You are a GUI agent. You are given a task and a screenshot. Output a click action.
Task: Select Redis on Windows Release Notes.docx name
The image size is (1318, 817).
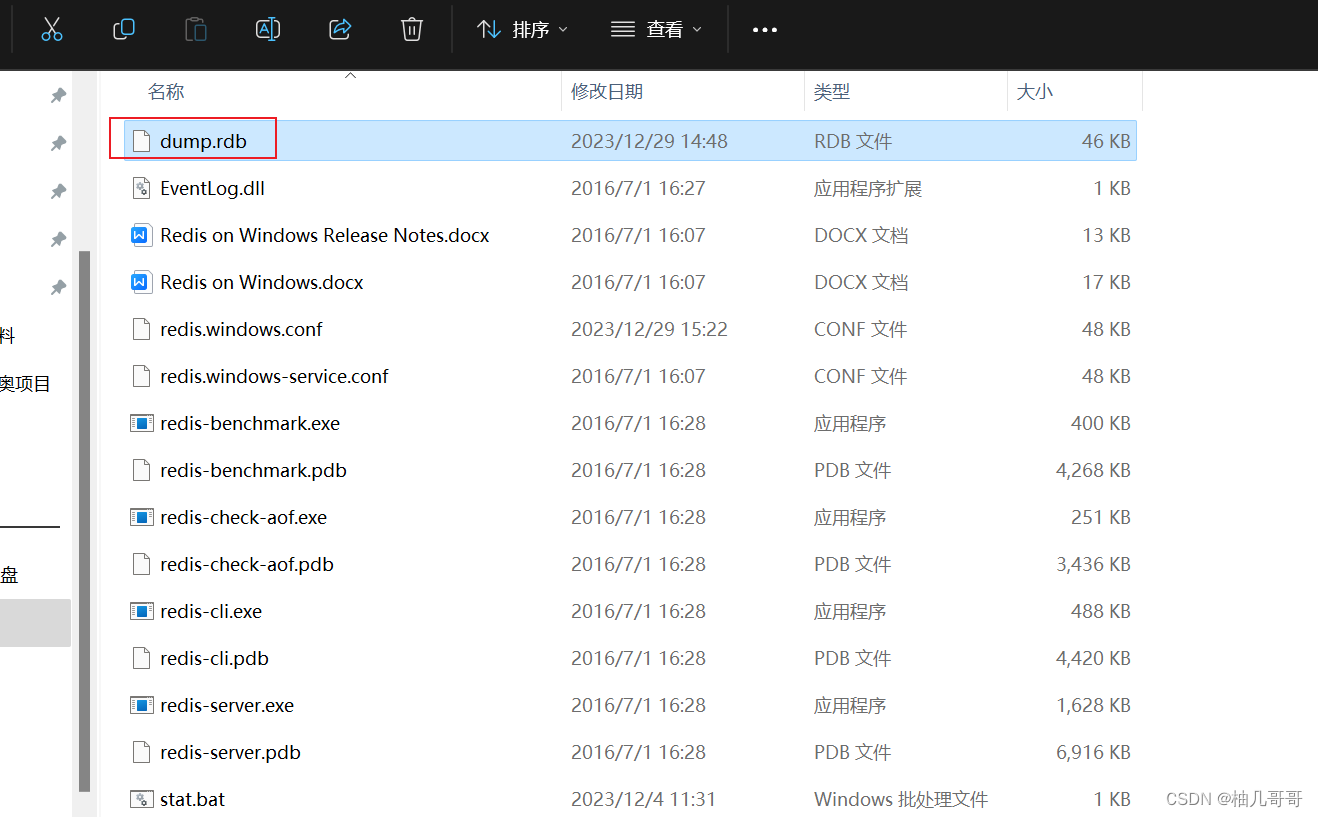click(x=325, y=235)
